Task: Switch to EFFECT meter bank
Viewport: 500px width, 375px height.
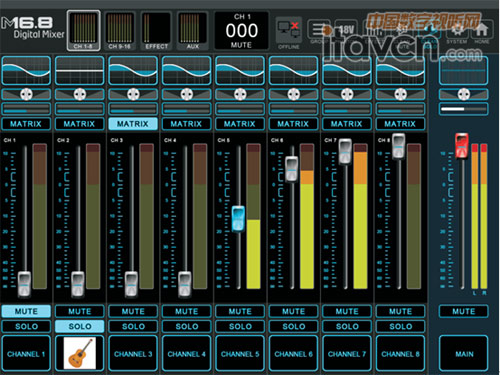Action: pyautogui.click(x=156, y=31)
